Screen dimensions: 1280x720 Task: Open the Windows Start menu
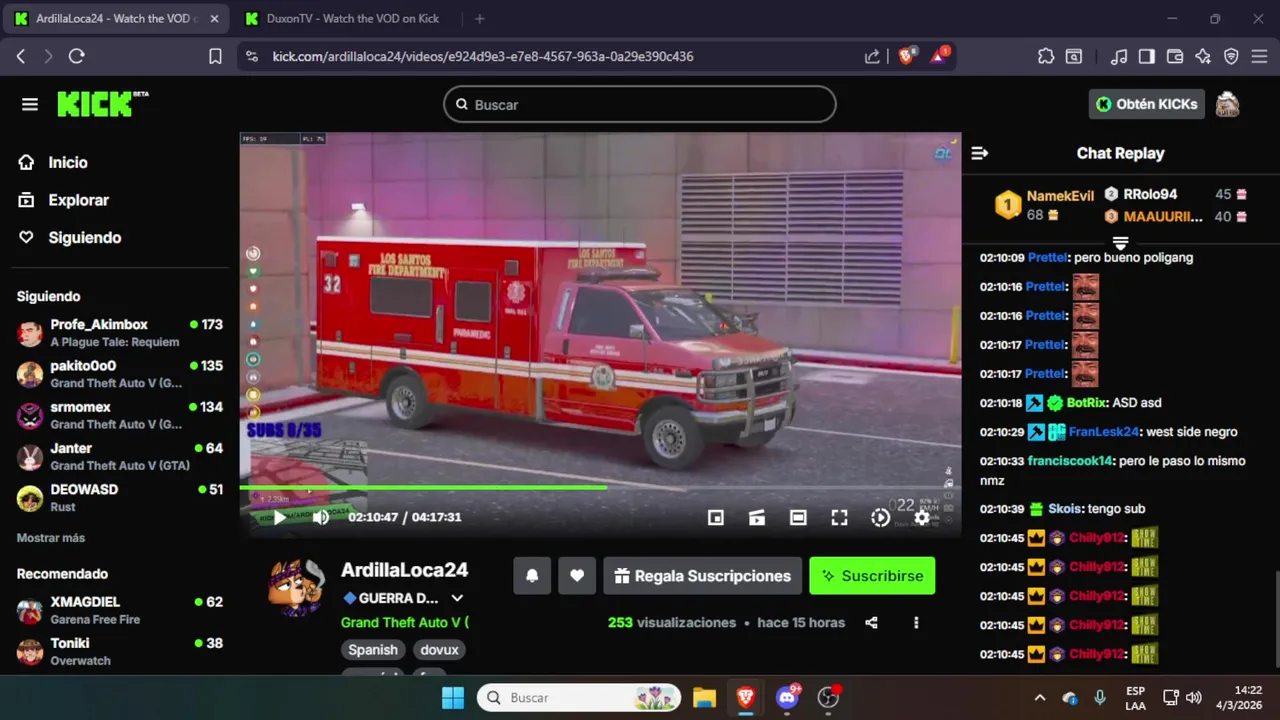click(453, 697)
